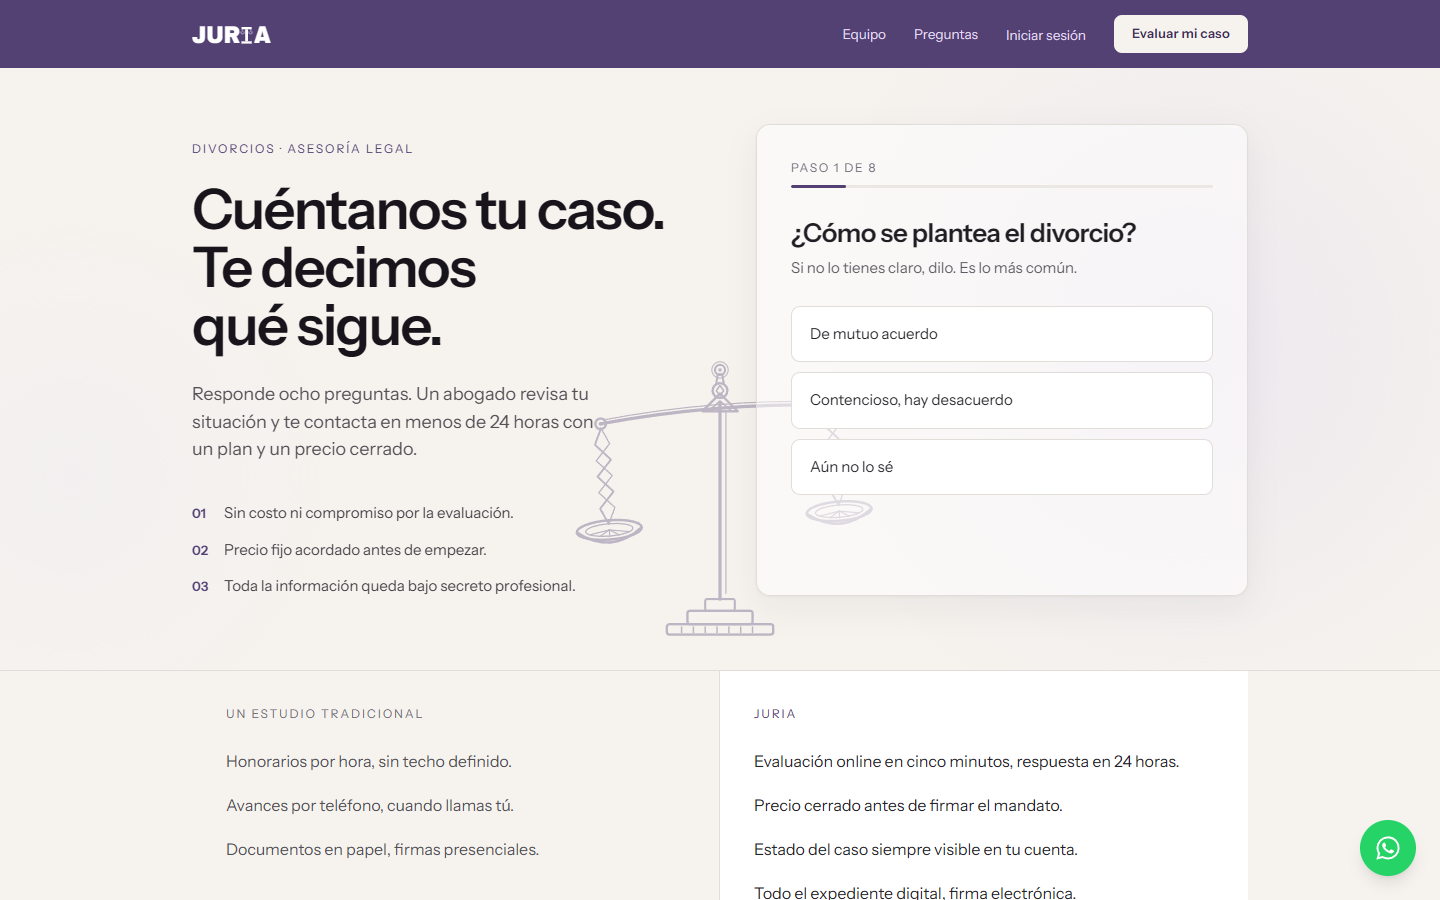Open the Equipo page
The image size is (1440, 900).
coord(864,34)
